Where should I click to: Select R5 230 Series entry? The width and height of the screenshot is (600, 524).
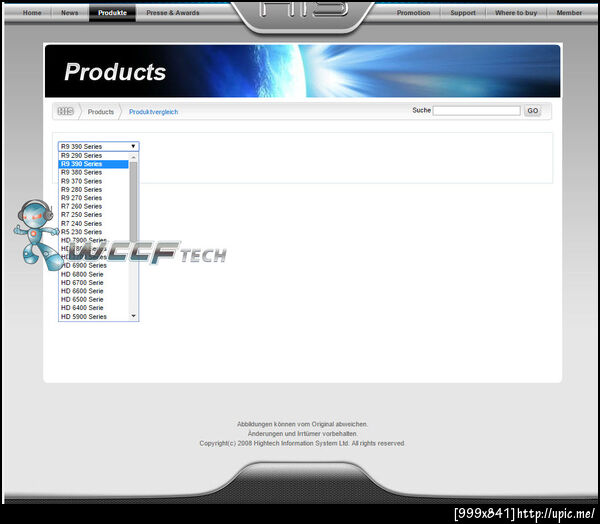tap(94, 232)
